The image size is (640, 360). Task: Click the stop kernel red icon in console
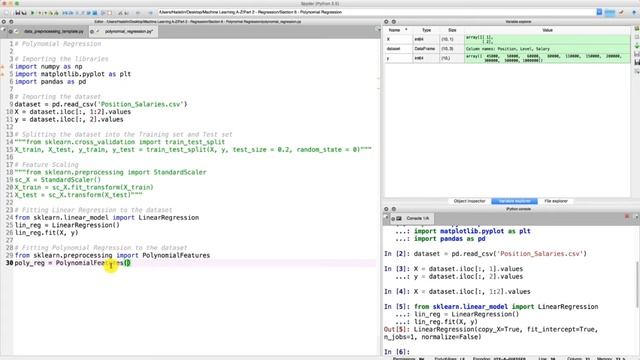(627, 216)
